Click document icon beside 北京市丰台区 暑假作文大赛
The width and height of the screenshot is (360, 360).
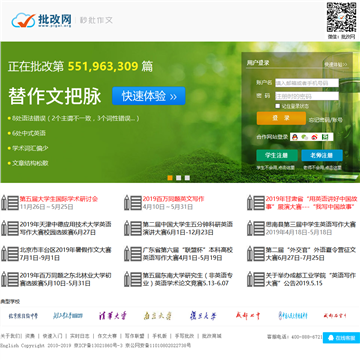(10, 254)
